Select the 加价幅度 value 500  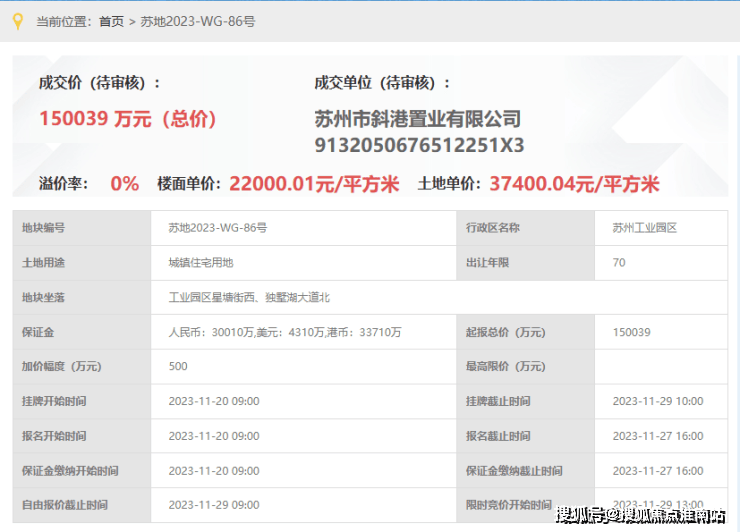(178, 367)
